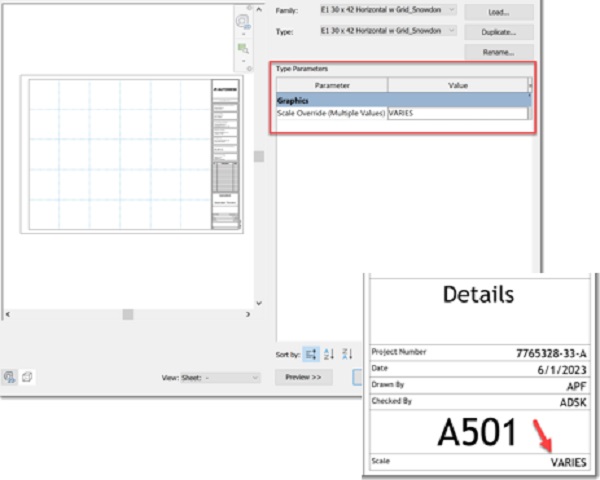This screenshot has width=600, height=480.
Task: Sort parameters descending Z to A
Action: point(347,354)
